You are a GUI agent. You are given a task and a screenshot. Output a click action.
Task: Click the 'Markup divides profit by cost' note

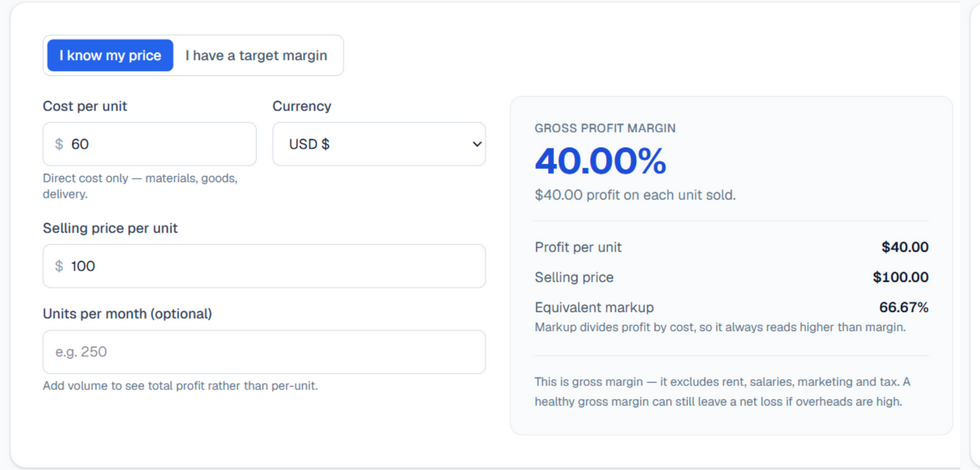720,327
